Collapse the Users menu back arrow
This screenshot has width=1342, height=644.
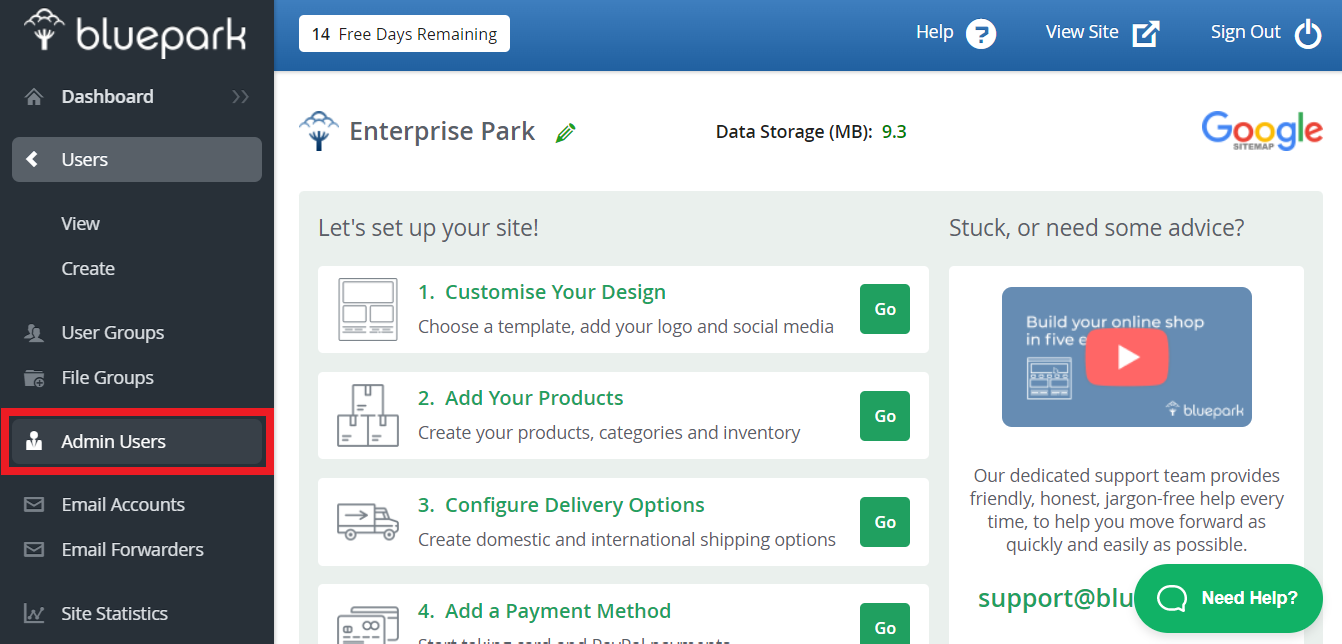33,160
